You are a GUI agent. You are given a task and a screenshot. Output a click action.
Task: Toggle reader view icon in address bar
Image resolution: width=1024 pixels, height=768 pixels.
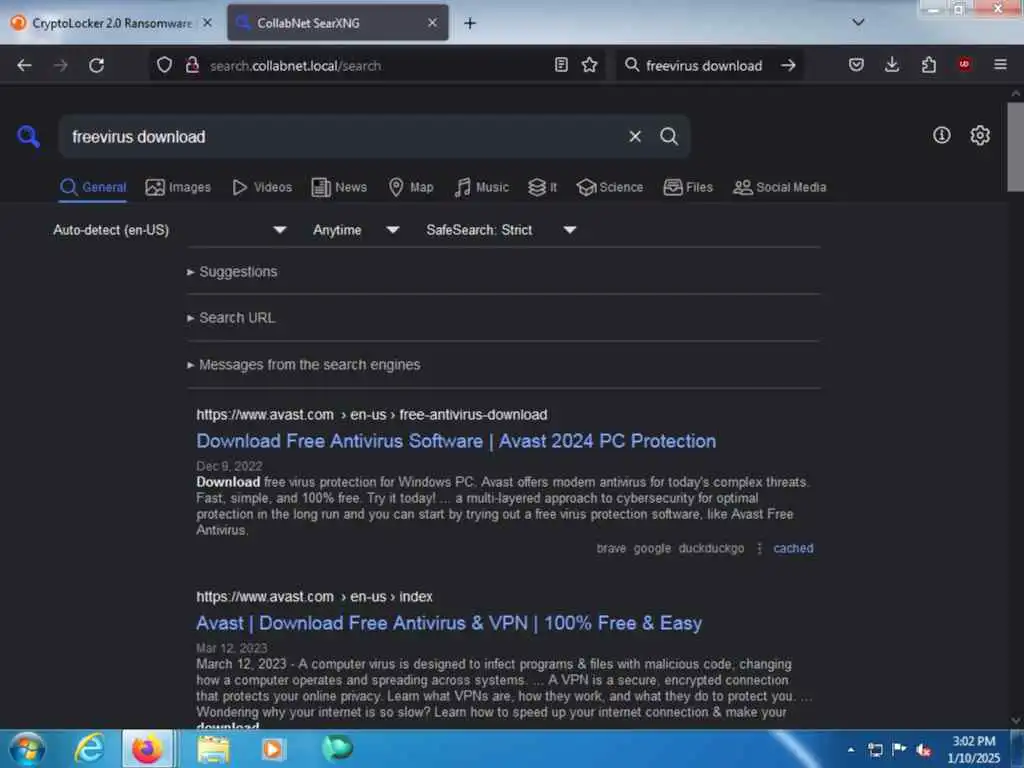561,65
